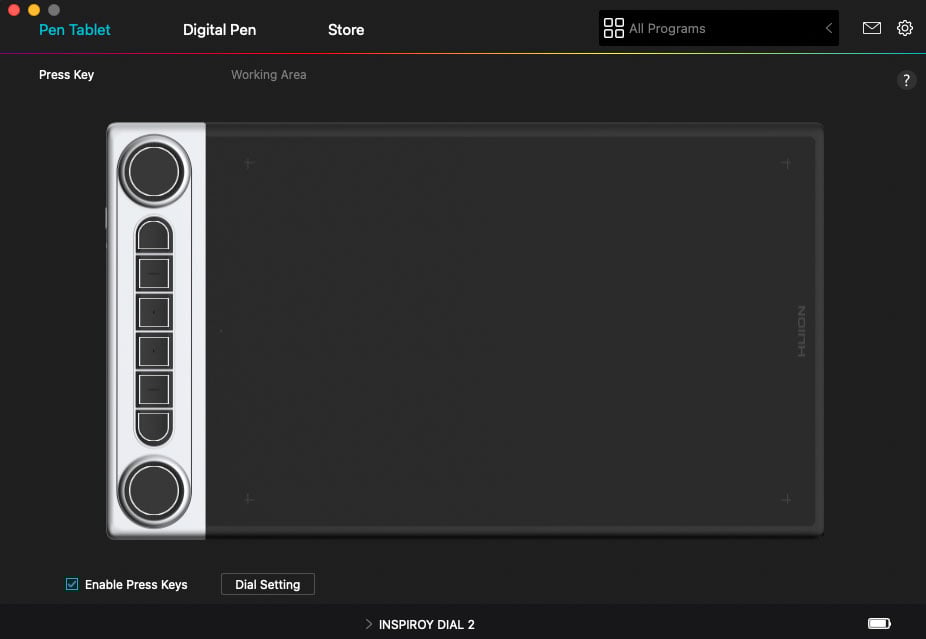This screenshot has height=639, width=926.
Task: Click the tablet working area preview
Action: [510, 331]
